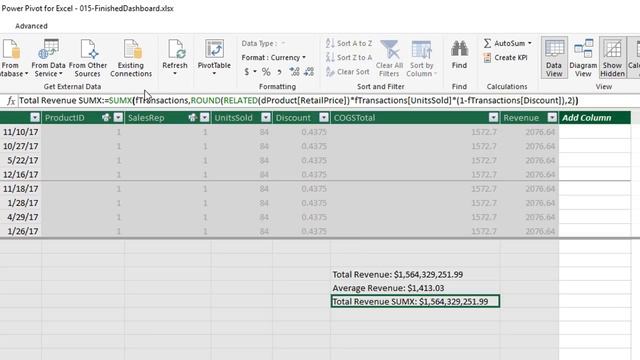Select the 12/16/17 date cell
This screenshot has height=360, width=640.
pyautogui.click(x=20, y=174)
